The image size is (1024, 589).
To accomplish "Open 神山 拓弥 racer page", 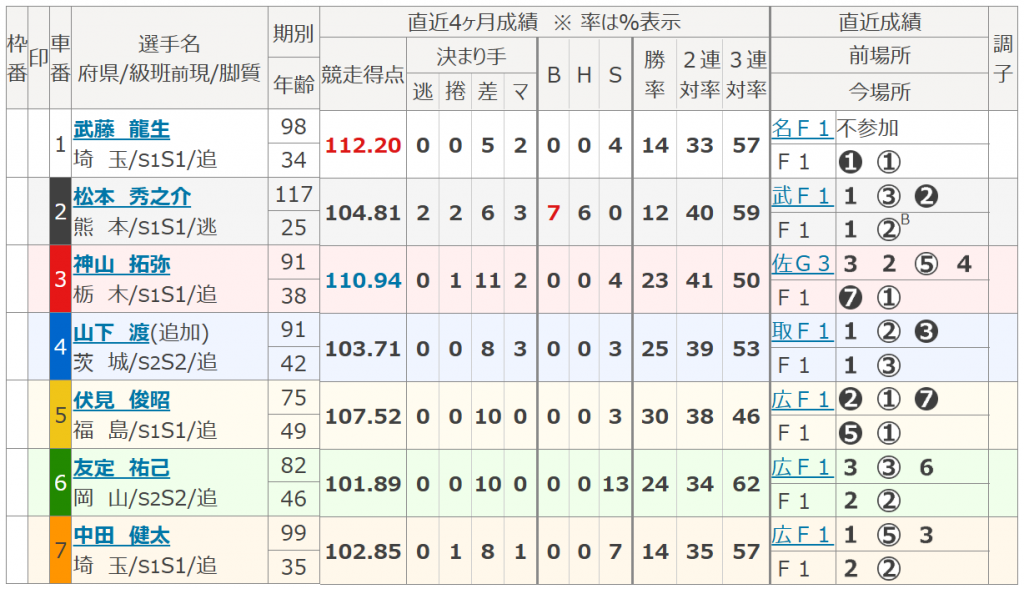I will tap(121, 265).
